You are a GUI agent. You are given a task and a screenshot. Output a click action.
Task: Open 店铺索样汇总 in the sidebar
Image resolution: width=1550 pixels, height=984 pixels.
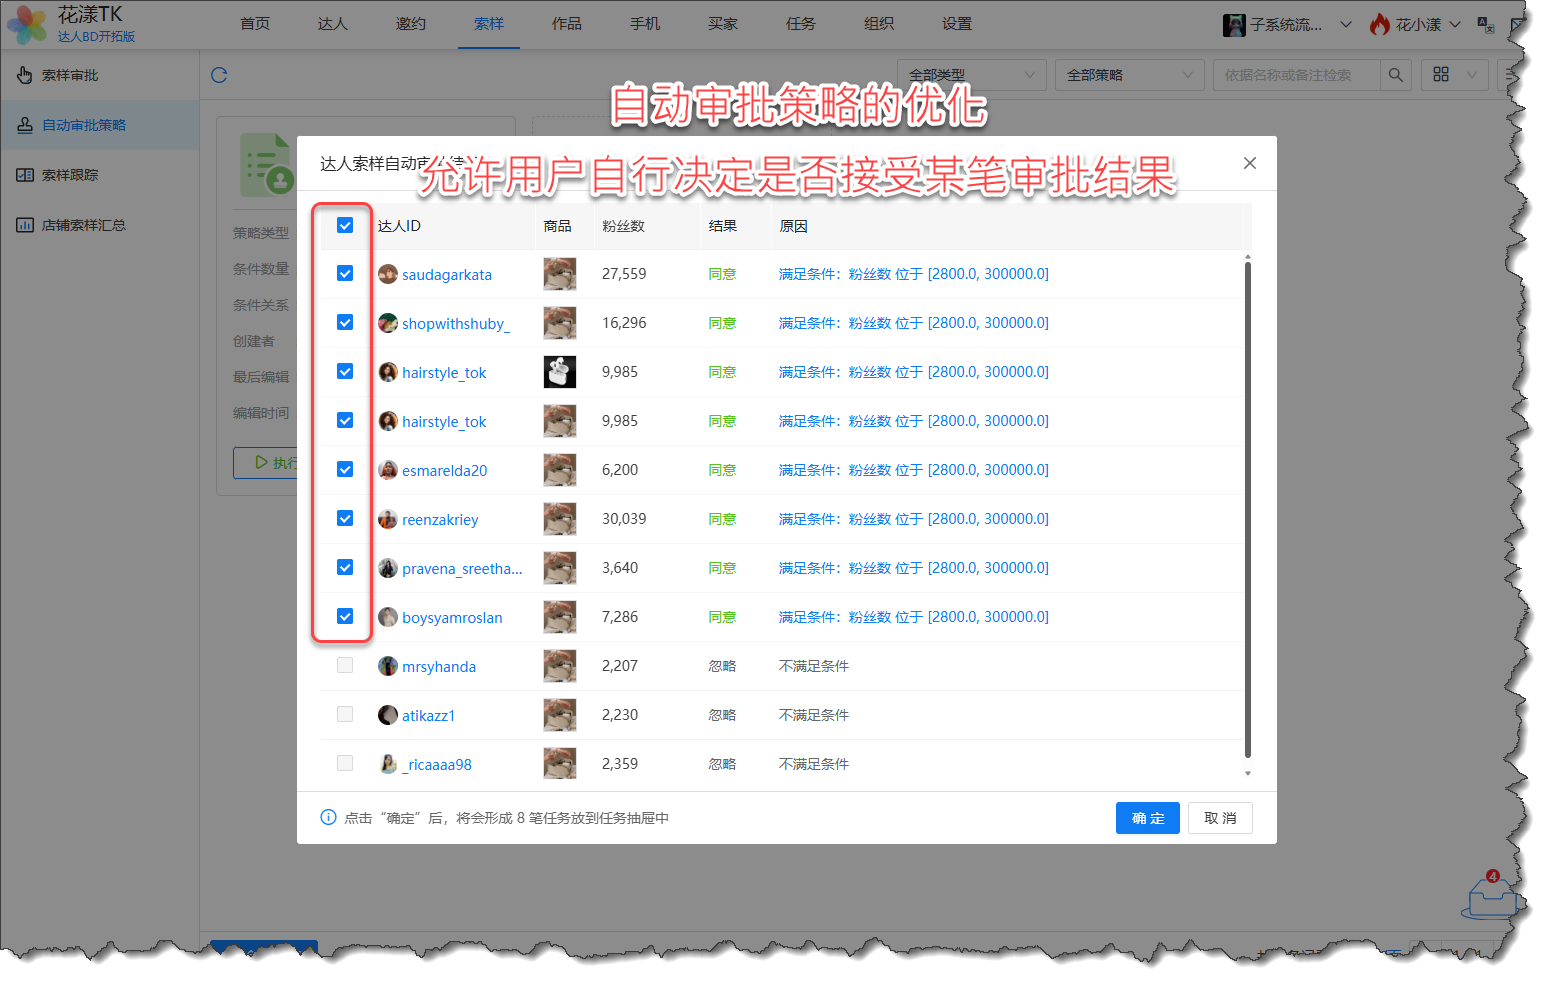(x=83, y=225)
